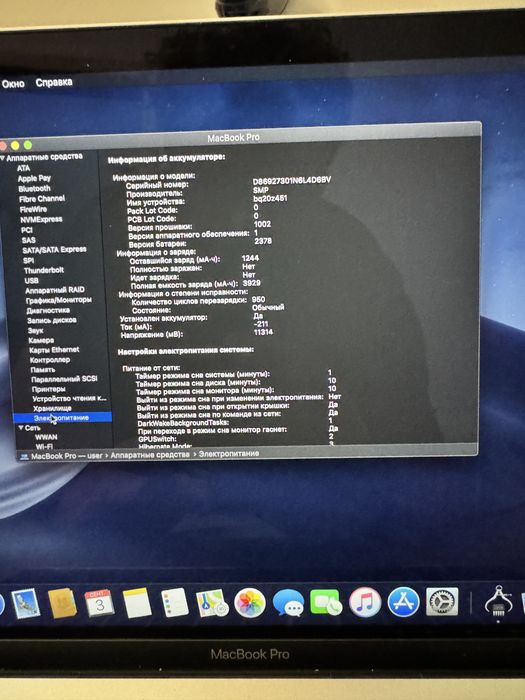This screenshot has height=700, width=525.
Task: Open the Mail app in the Dock
Action: [x=25, y=604]
